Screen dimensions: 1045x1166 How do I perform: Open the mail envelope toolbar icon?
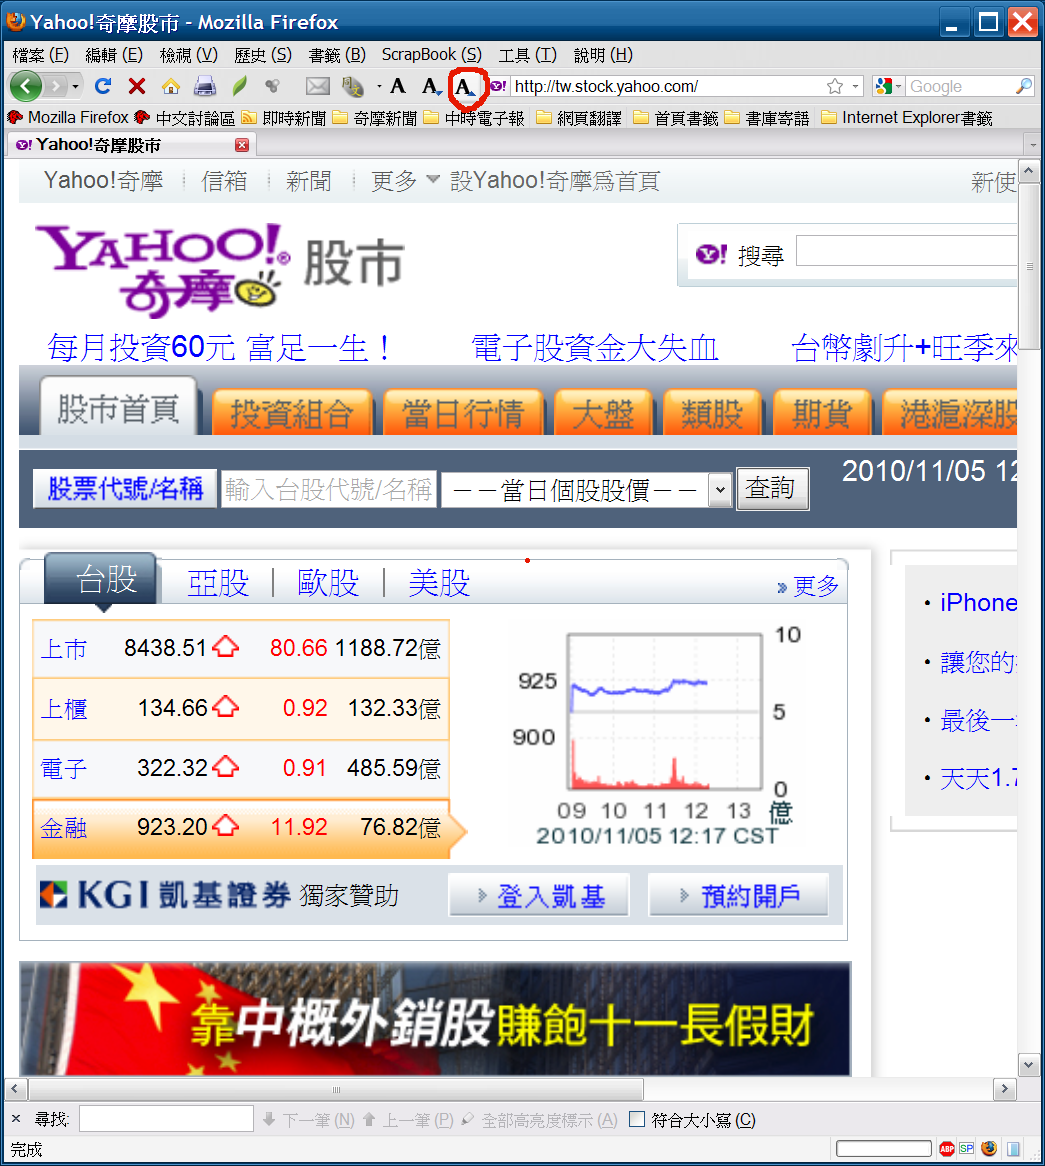point(318,86)
